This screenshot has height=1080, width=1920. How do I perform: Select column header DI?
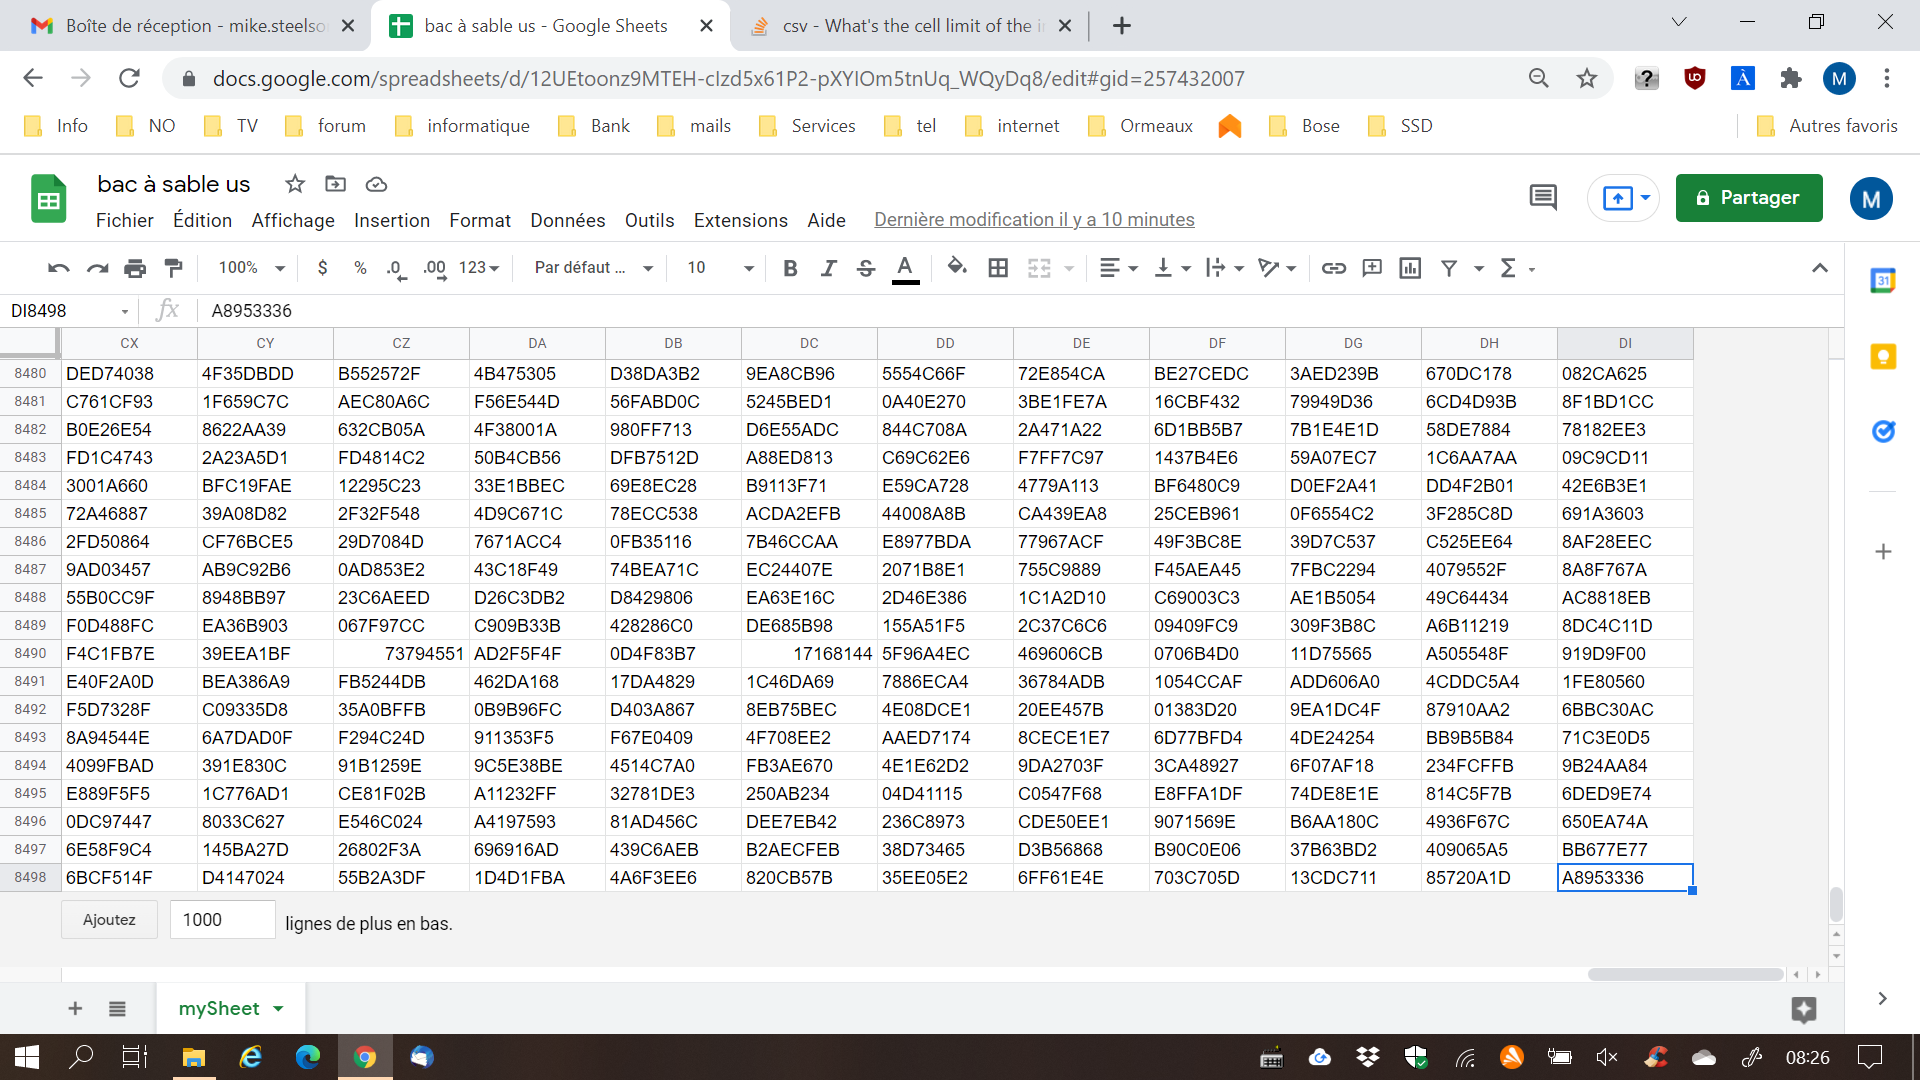click(1625, 343)
